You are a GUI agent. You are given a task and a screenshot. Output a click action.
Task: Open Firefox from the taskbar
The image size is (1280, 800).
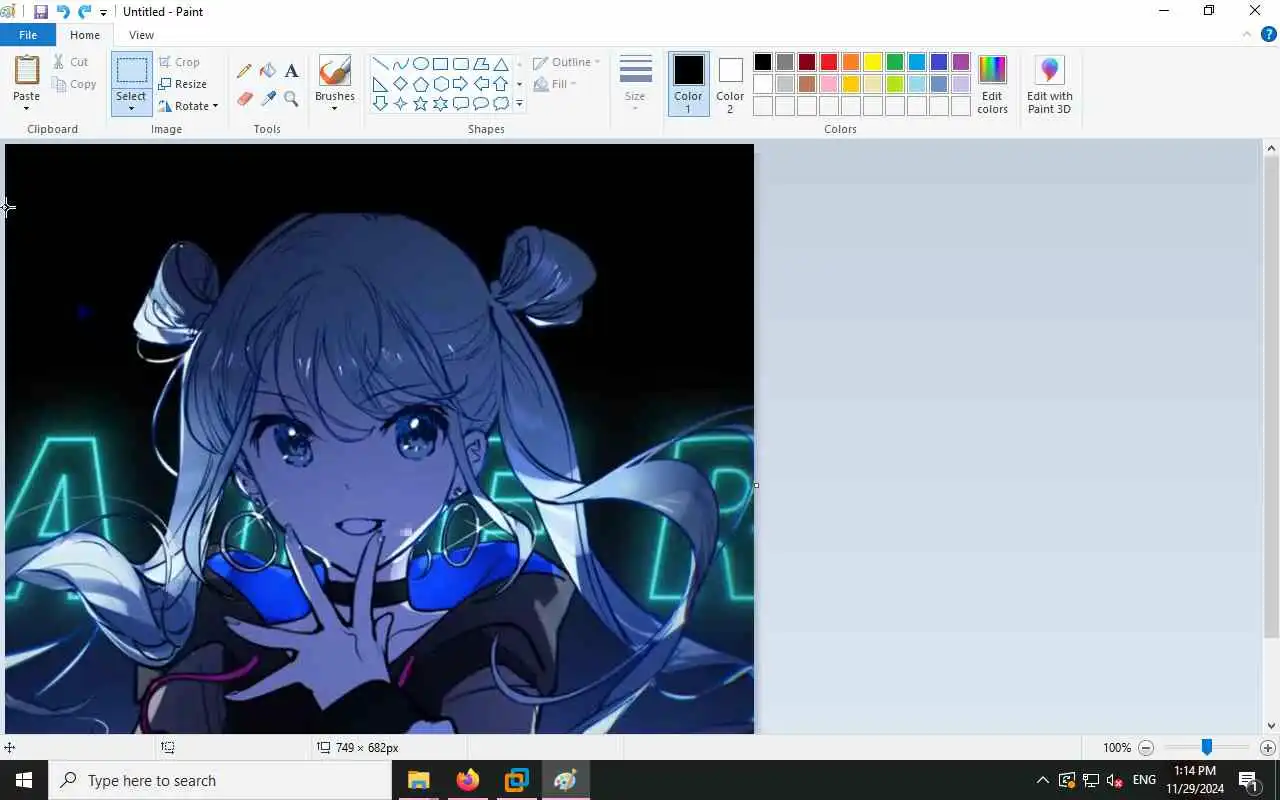(x=467, y=780)
